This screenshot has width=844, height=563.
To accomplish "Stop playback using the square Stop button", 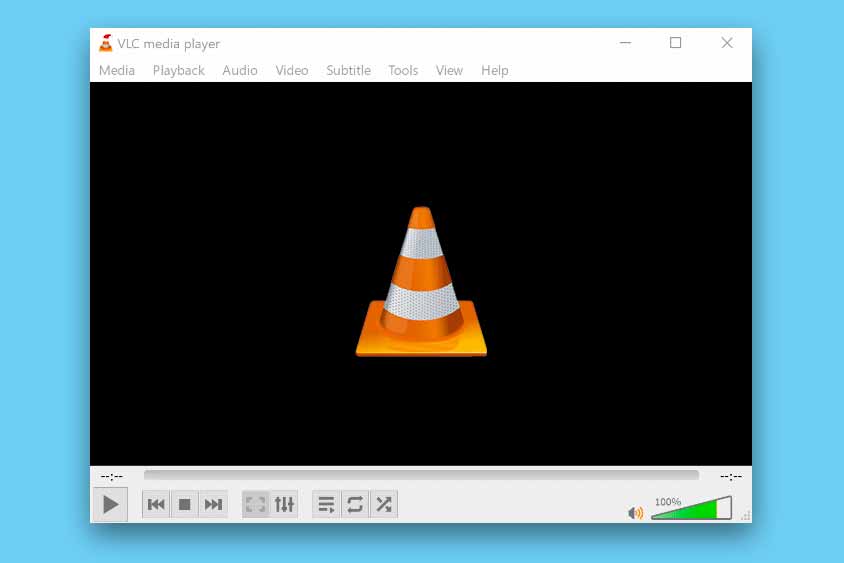I will [185, 504].
